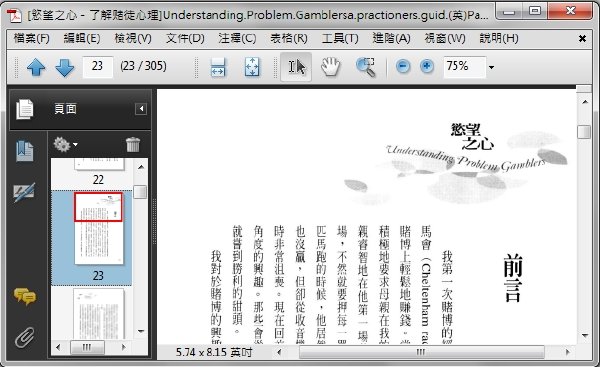Open the Signatures panel icon
600x367 pixels.
click(x=24, y=192)
